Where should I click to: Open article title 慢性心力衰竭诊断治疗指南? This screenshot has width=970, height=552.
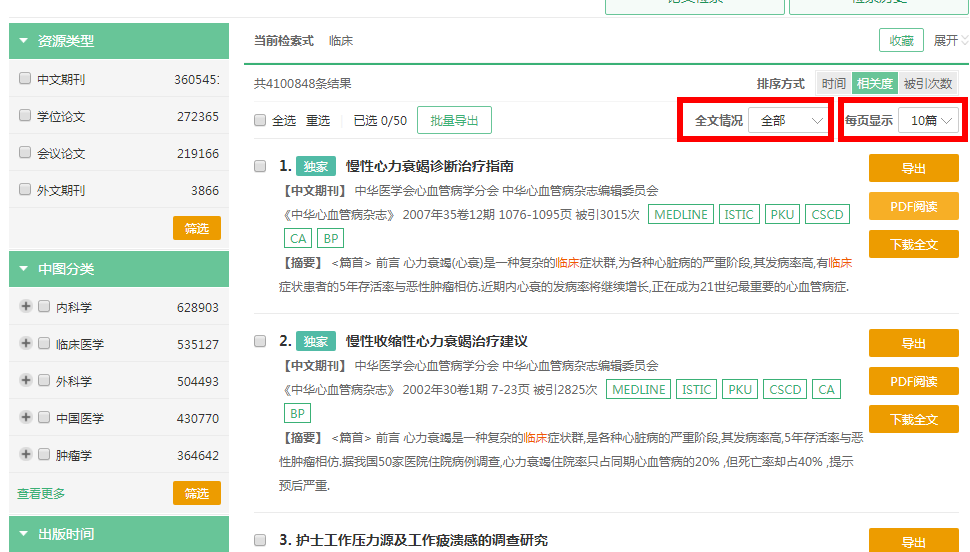click(429, 166)
